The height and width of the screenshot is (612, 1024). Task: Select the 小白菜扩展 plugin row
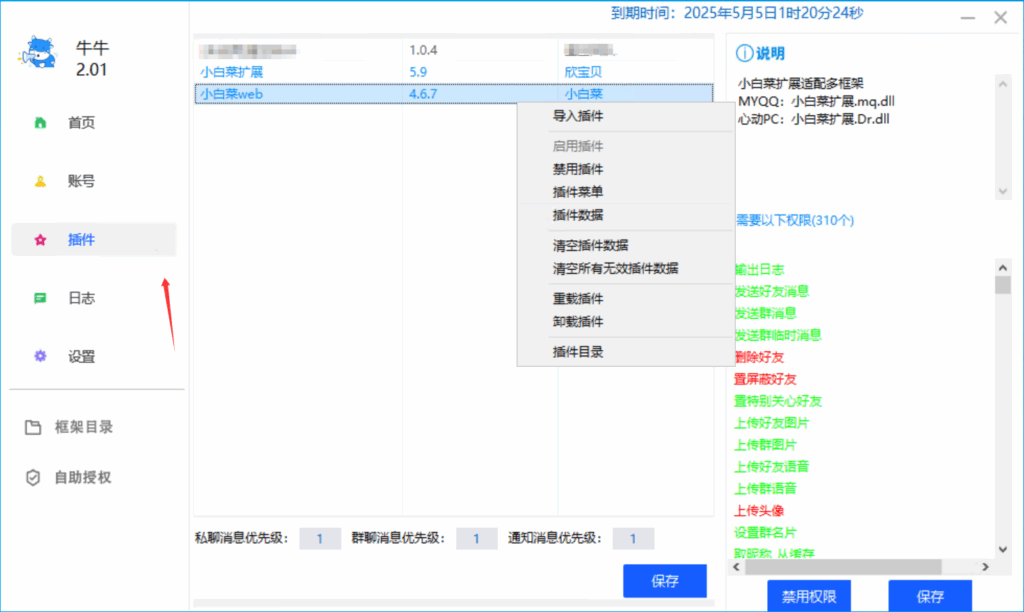click(x=454, y=72)
